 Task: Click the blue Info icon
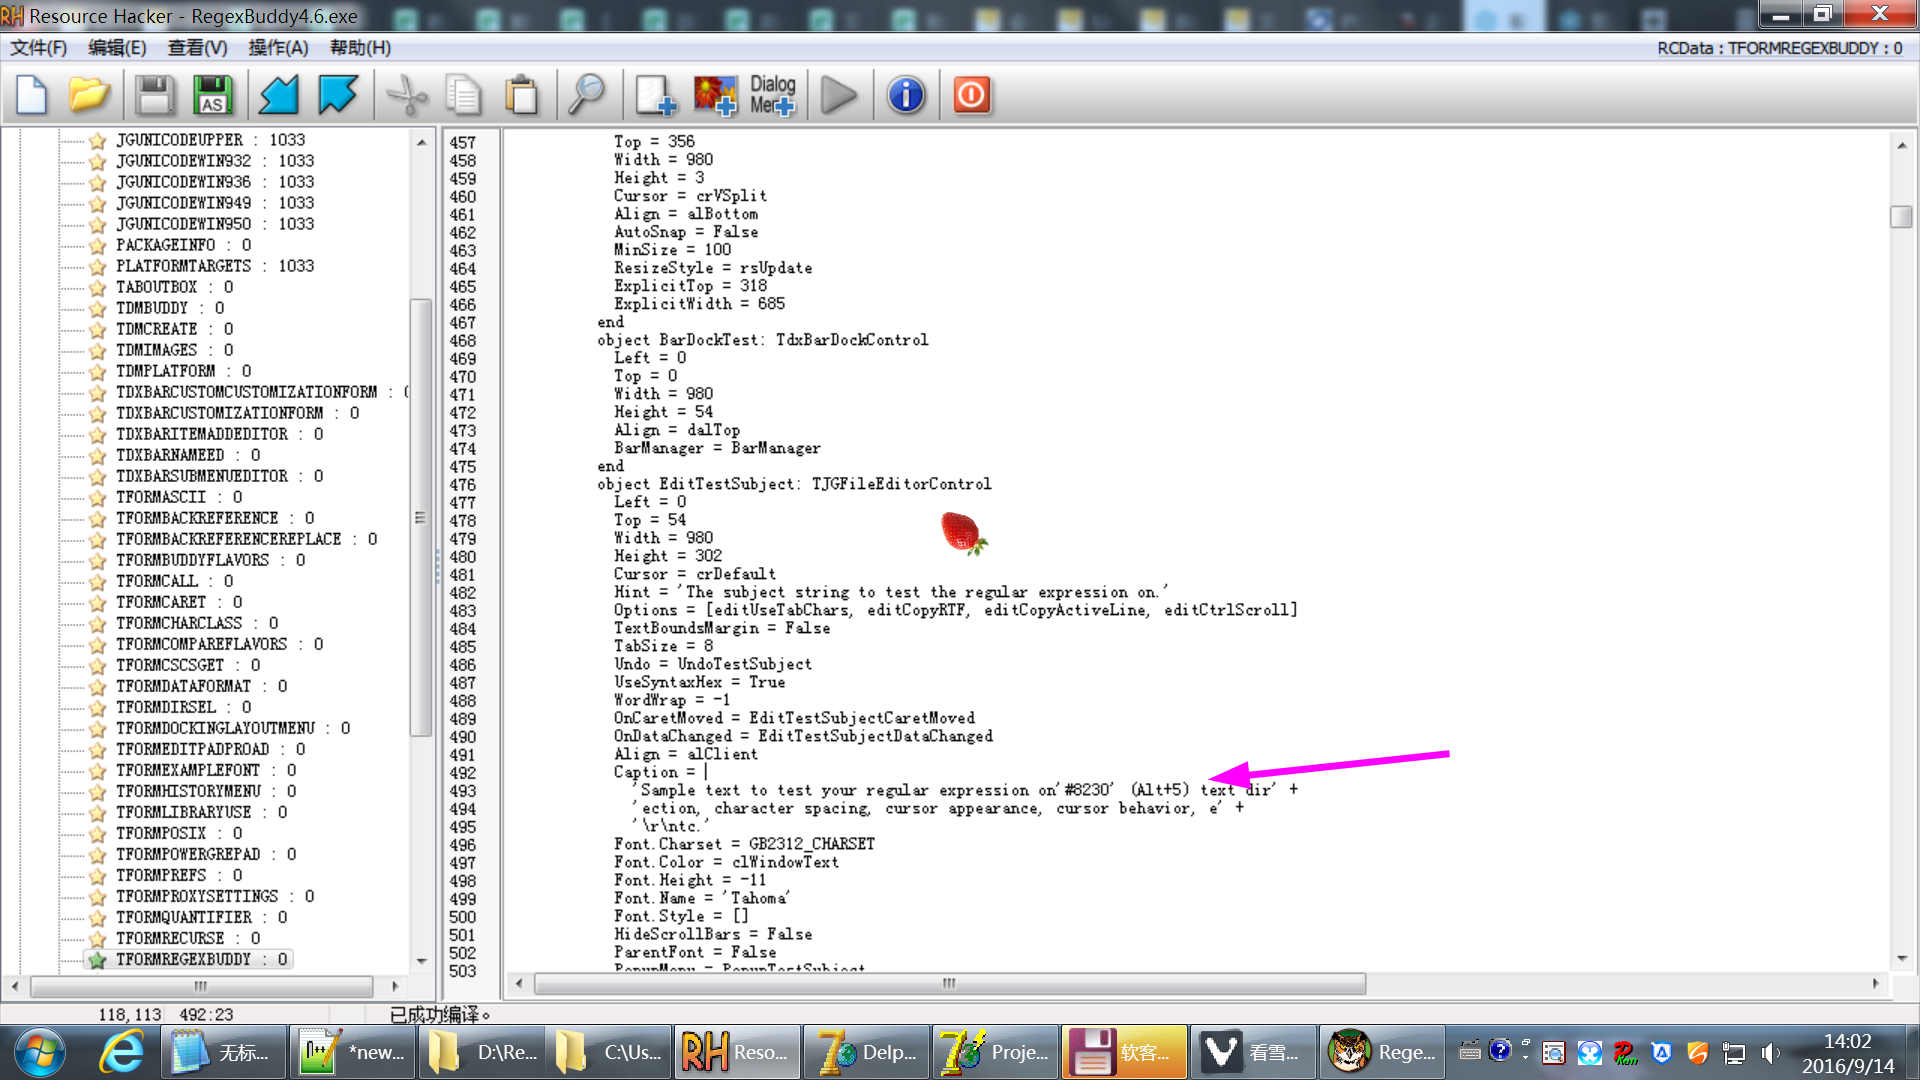click(906, 95)
